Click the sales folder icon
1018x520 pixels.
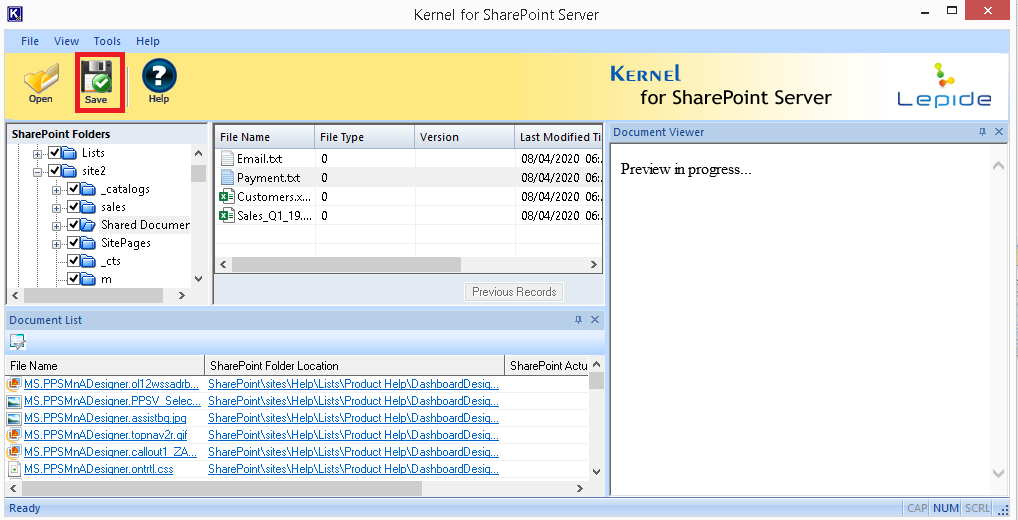(89, 207)
